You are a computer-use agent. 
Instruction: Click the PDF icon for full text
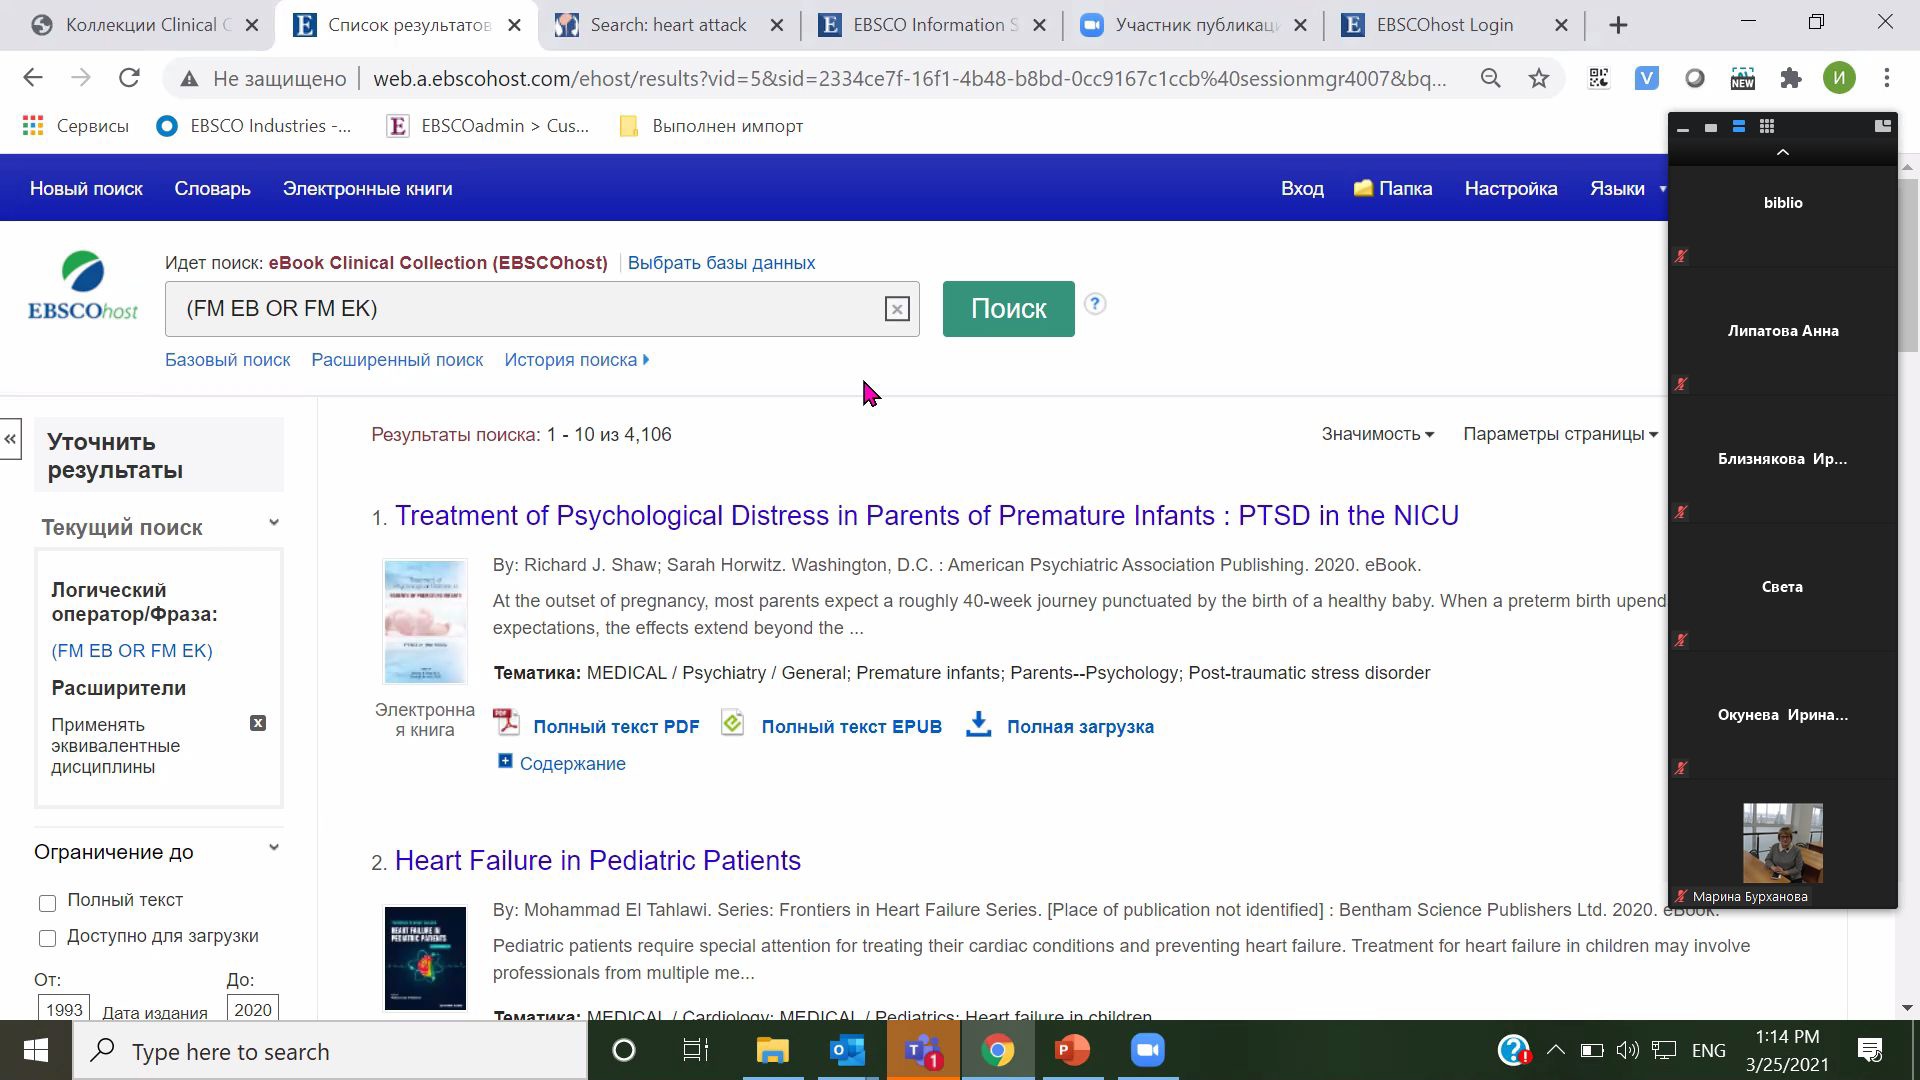(506, 723)
